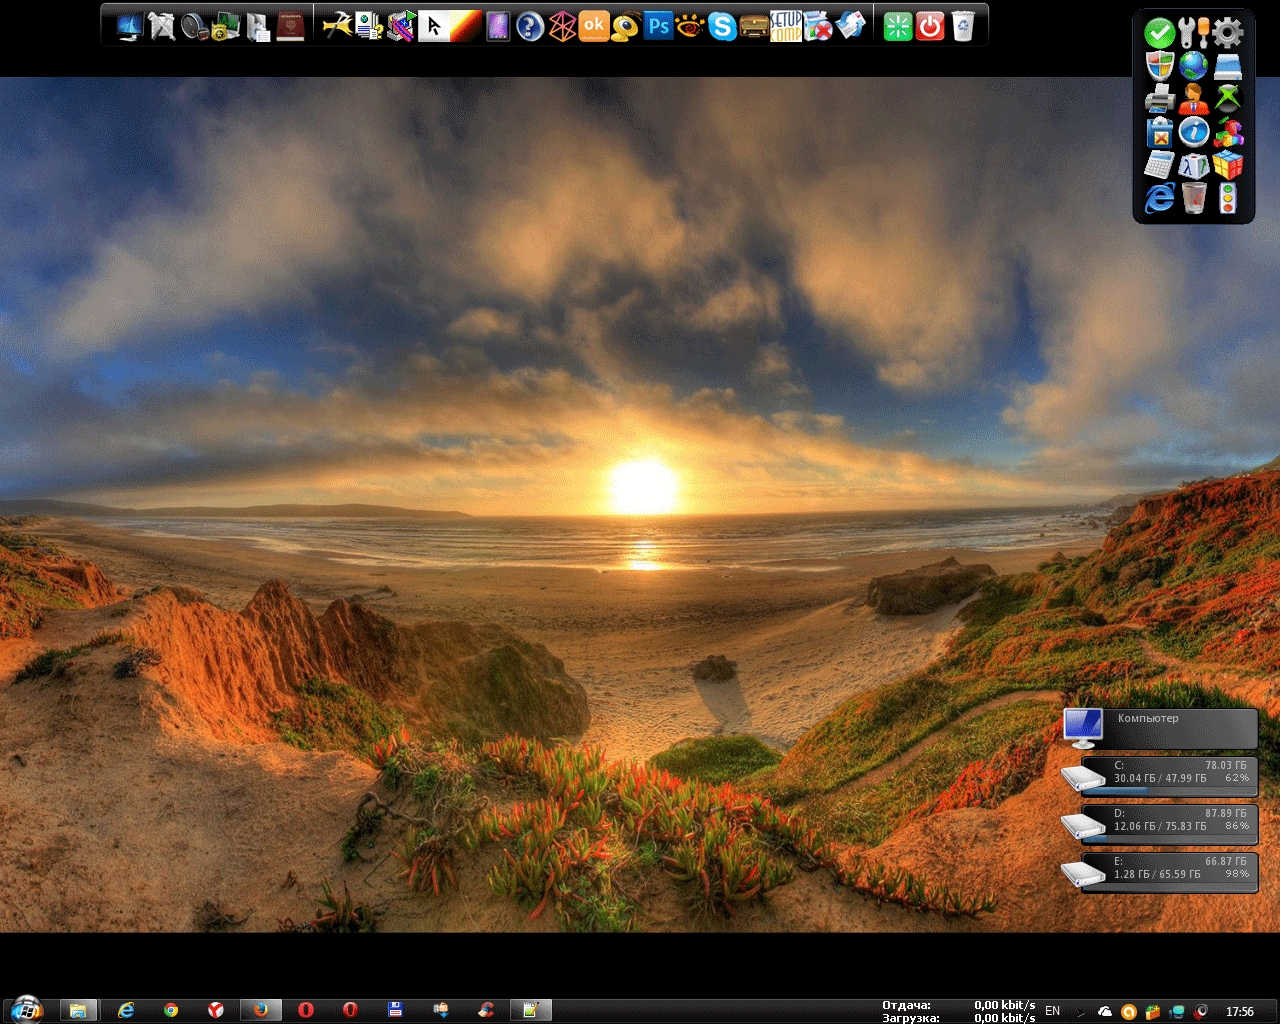Open the calculator icon in side panel
This screenshot has height=1024, width=1280.
point(1159,165)
